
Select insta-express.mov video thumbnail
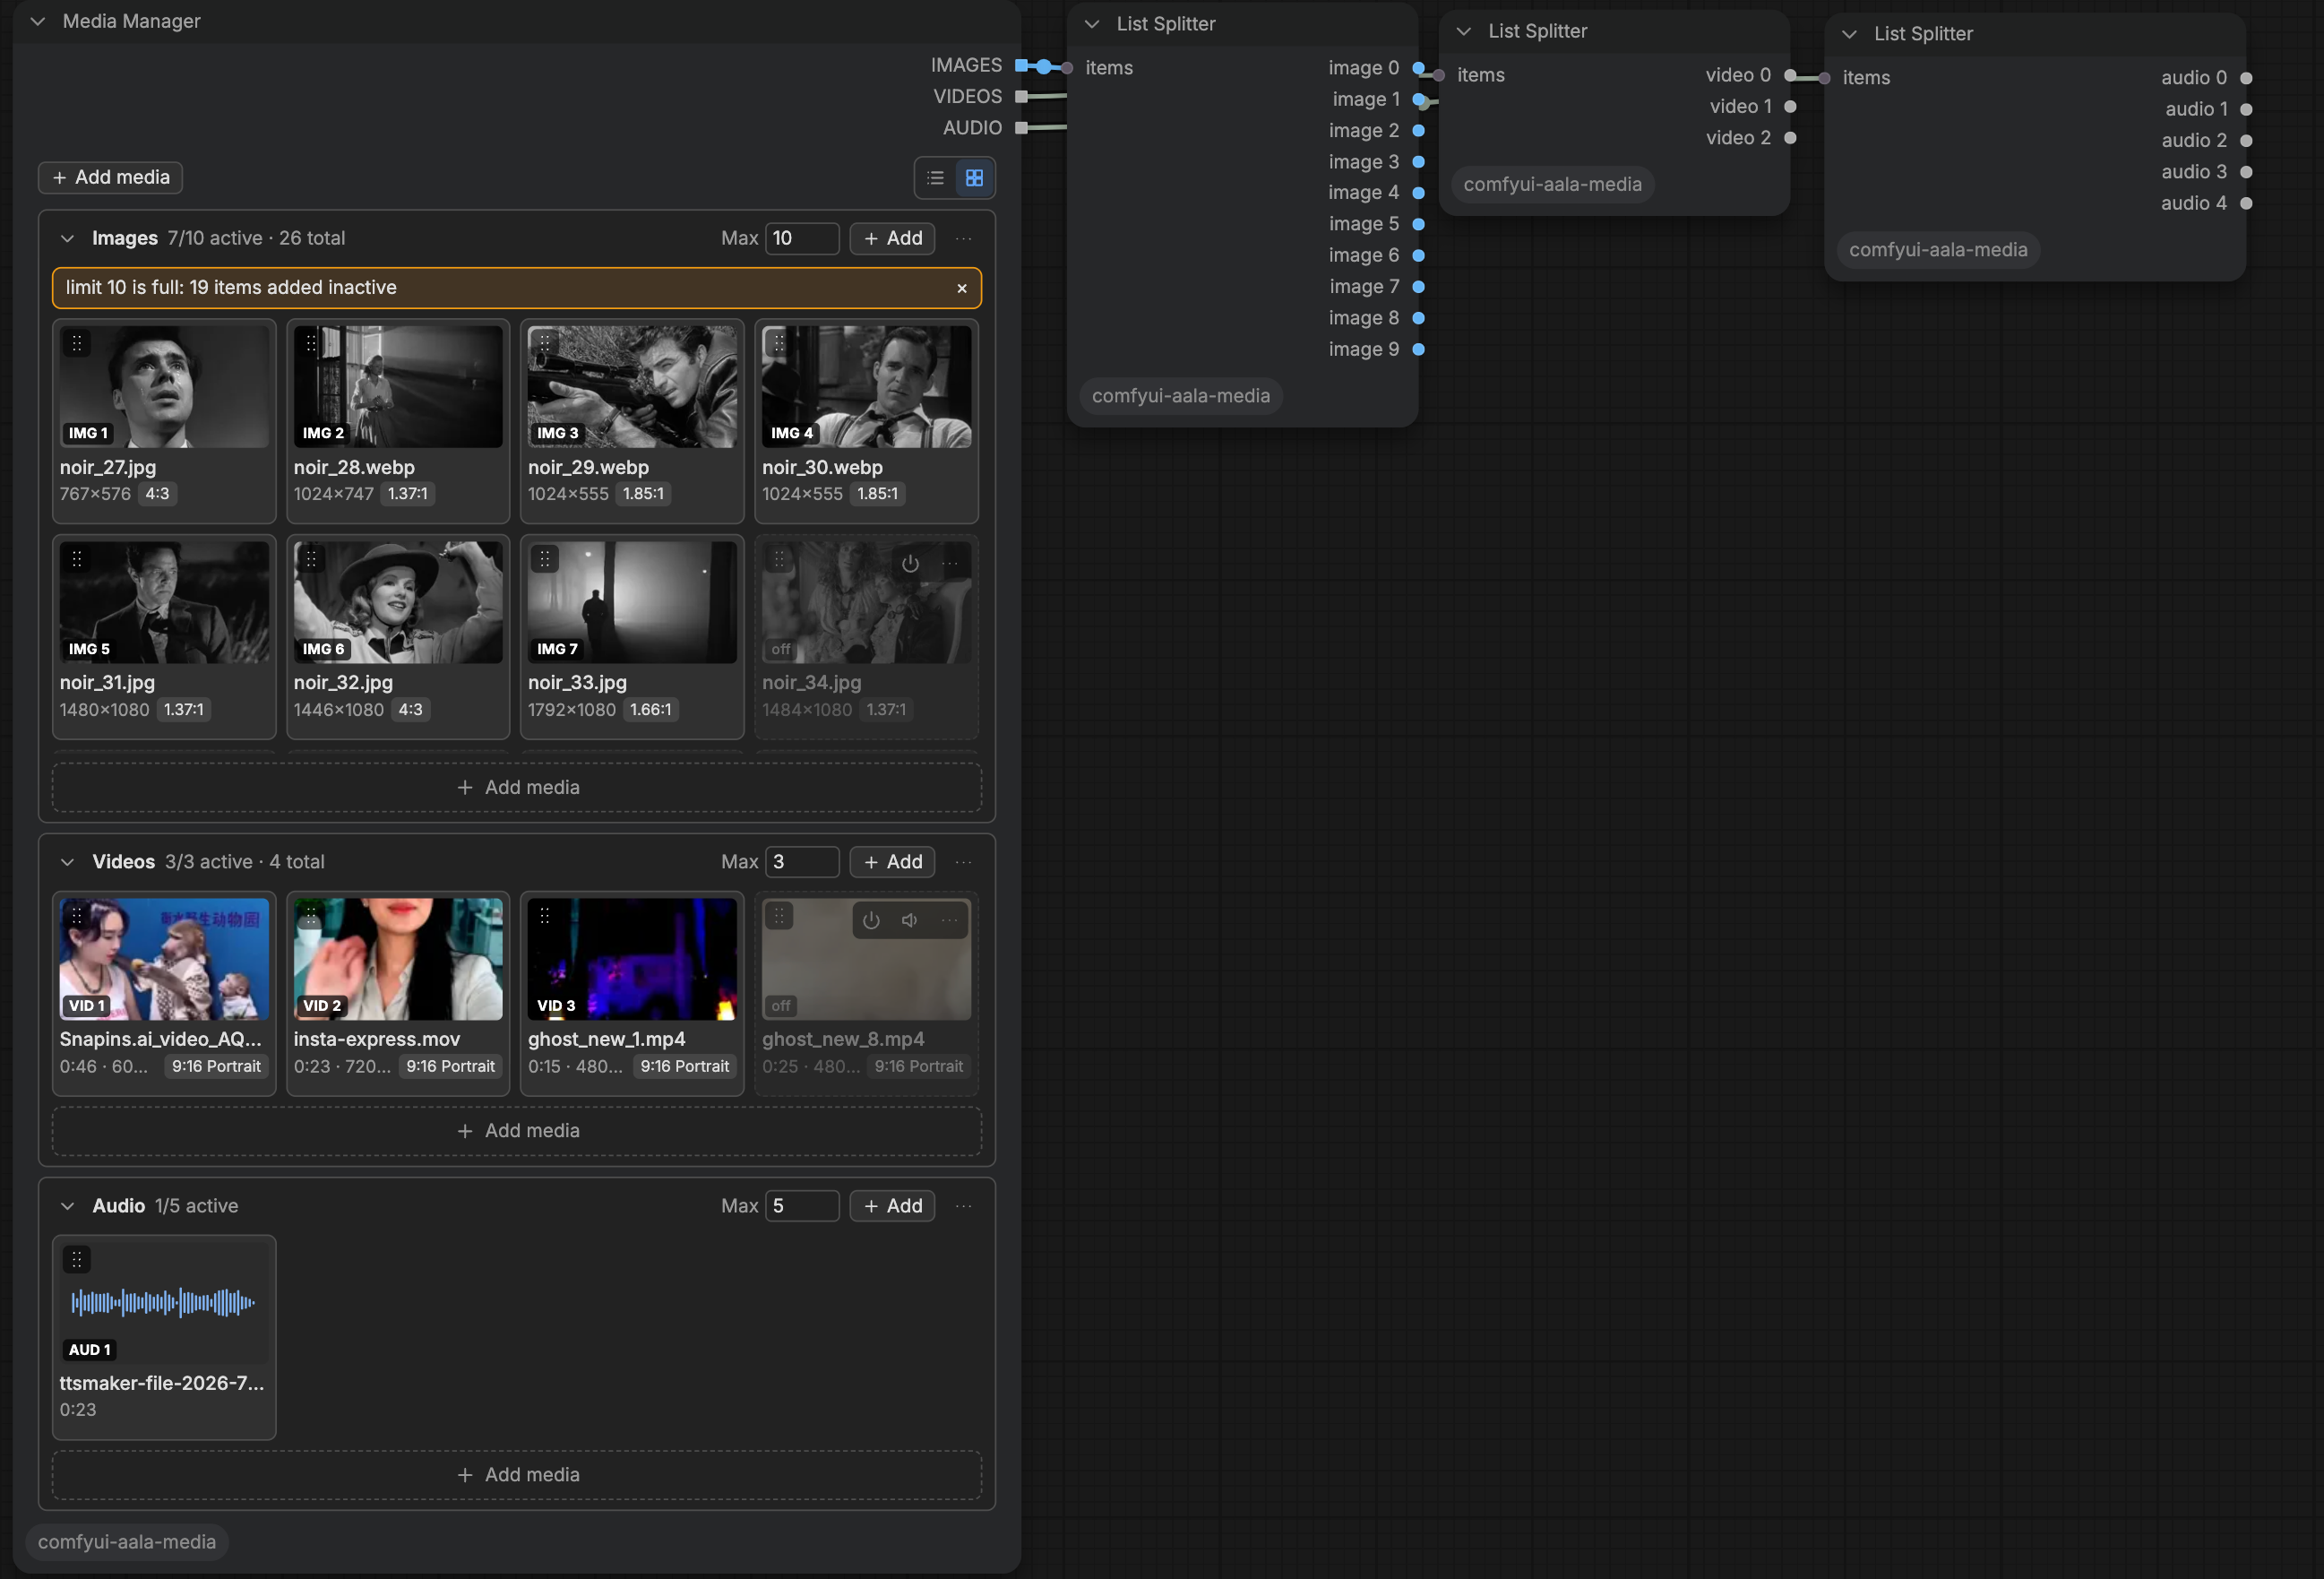(398, 959)
